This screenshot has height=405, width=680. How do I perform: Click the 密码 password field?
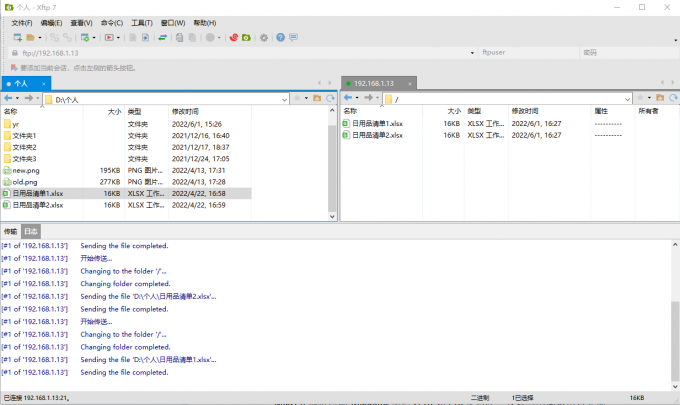click(x=629, y=52)
